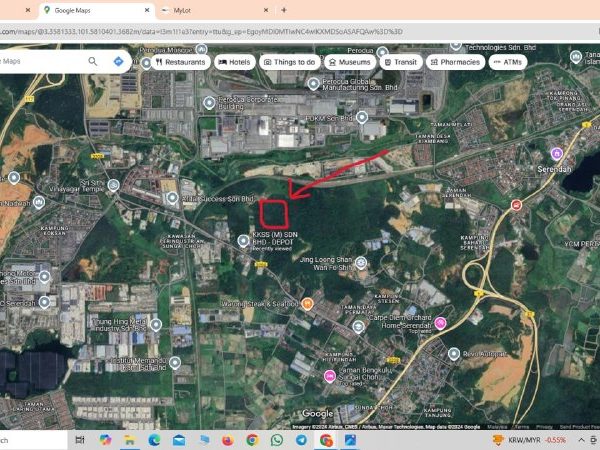This screenshot has height=450, width=600.
Task: Click the Perodua Global Manufacturing pin
Action: (x=313, y=84)
